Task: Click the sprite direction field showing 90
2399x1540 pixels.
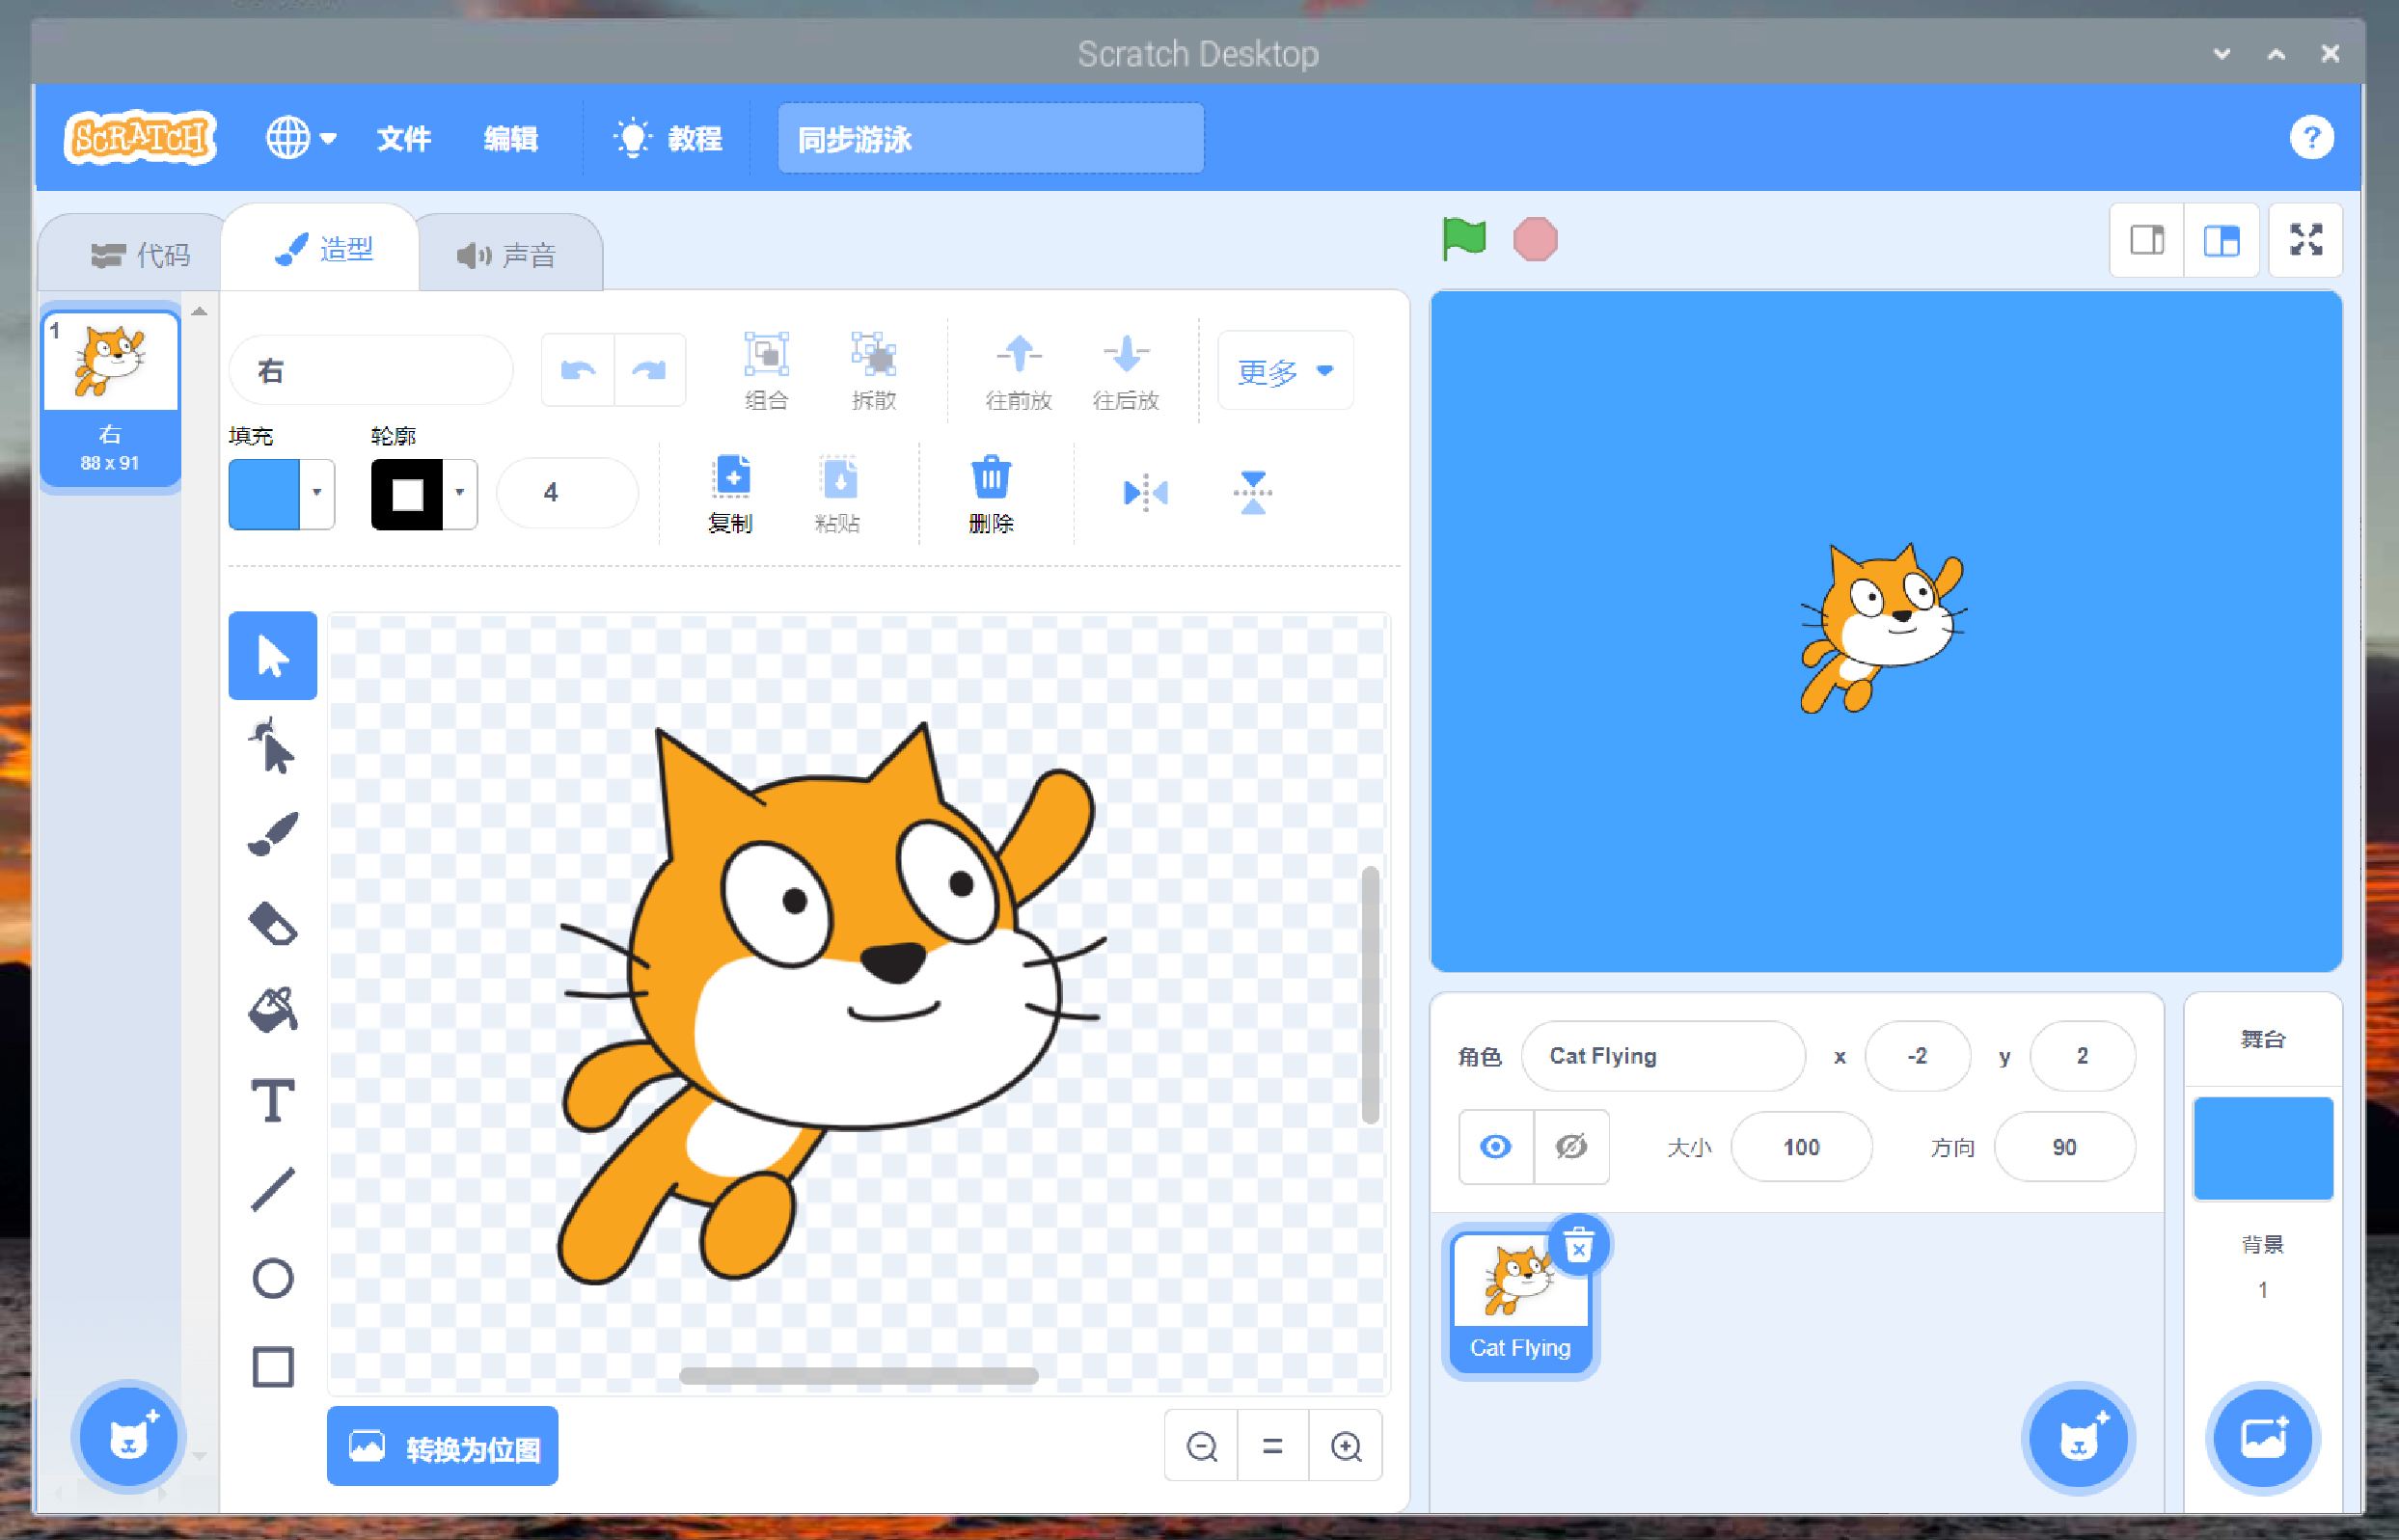Action: (2064, 1146)
